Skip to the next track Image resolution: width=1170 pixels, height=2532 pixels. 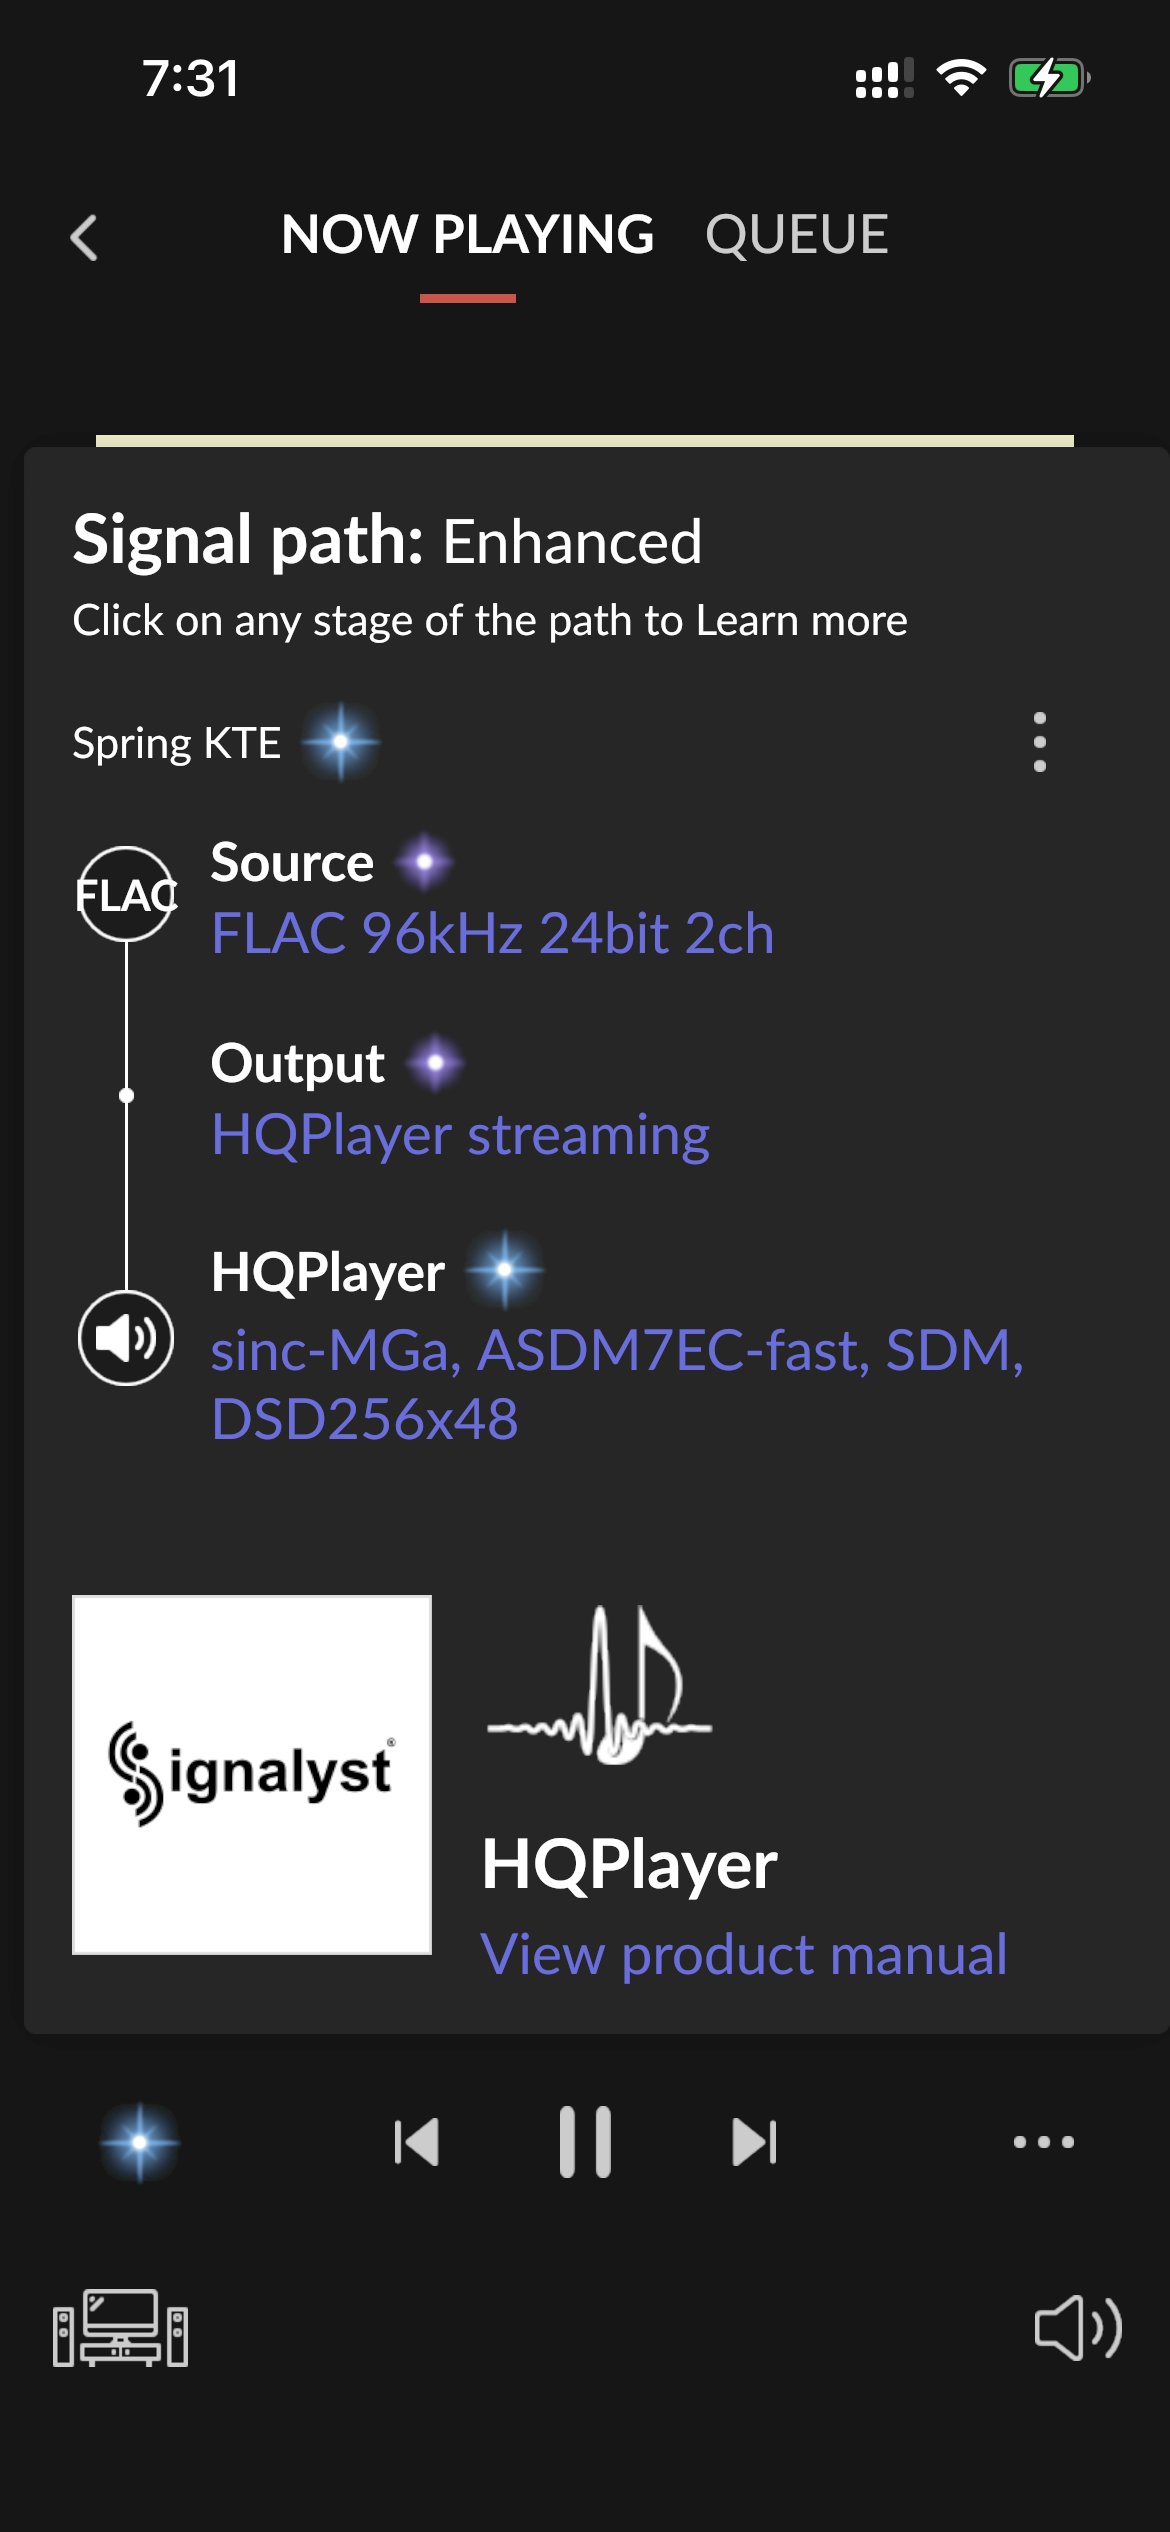pyautogui.click(x=754, y=2142)
